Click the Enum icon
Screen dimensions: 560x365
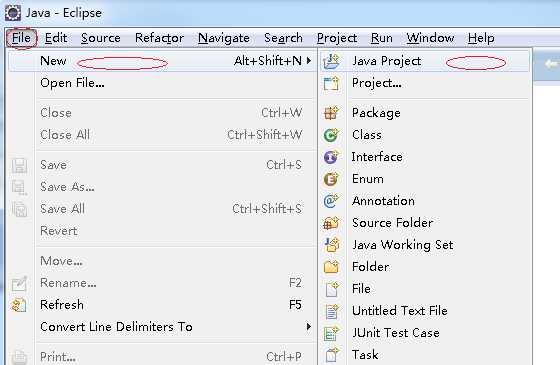coord(331,179)
